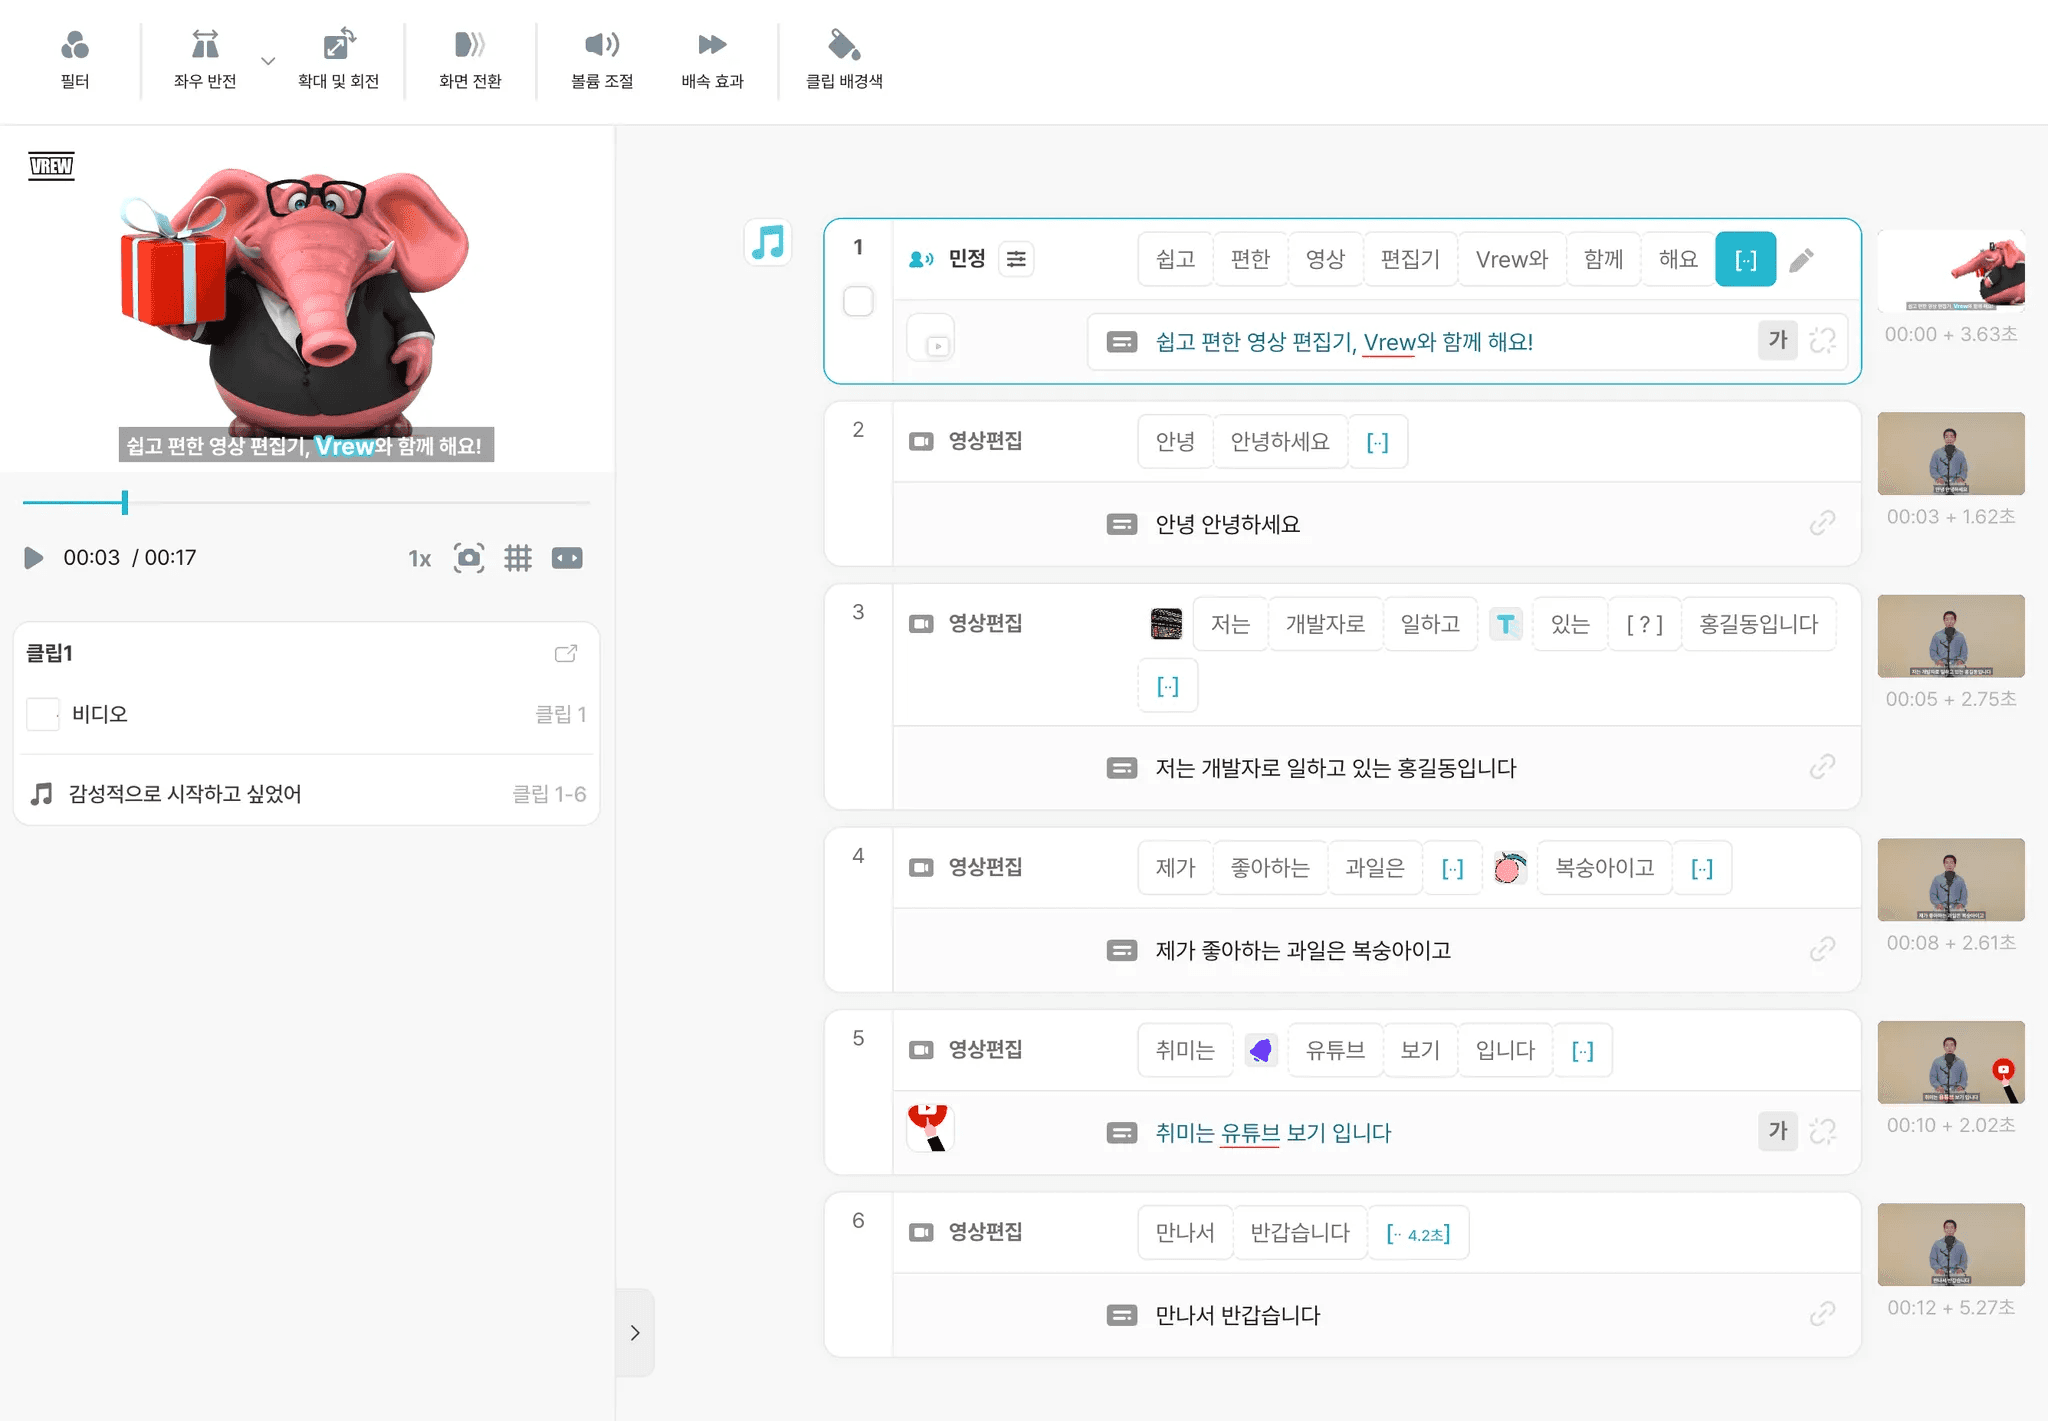
Task: Show grid overlay on preview
Action: tap(518, 558)
